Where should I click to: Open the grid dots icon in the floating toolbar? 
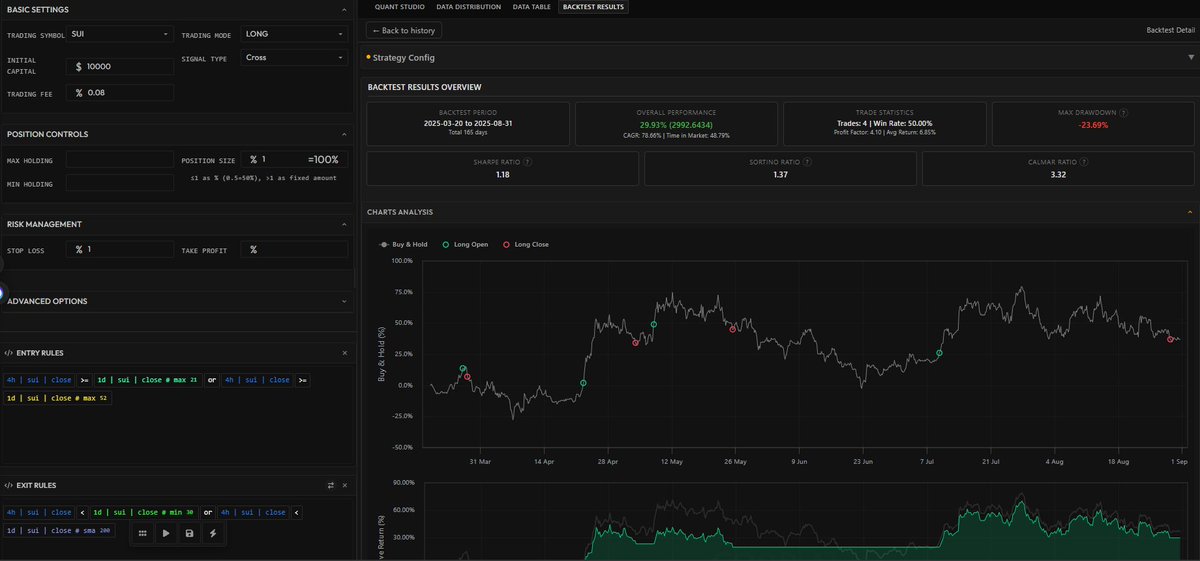coord(143,534)
